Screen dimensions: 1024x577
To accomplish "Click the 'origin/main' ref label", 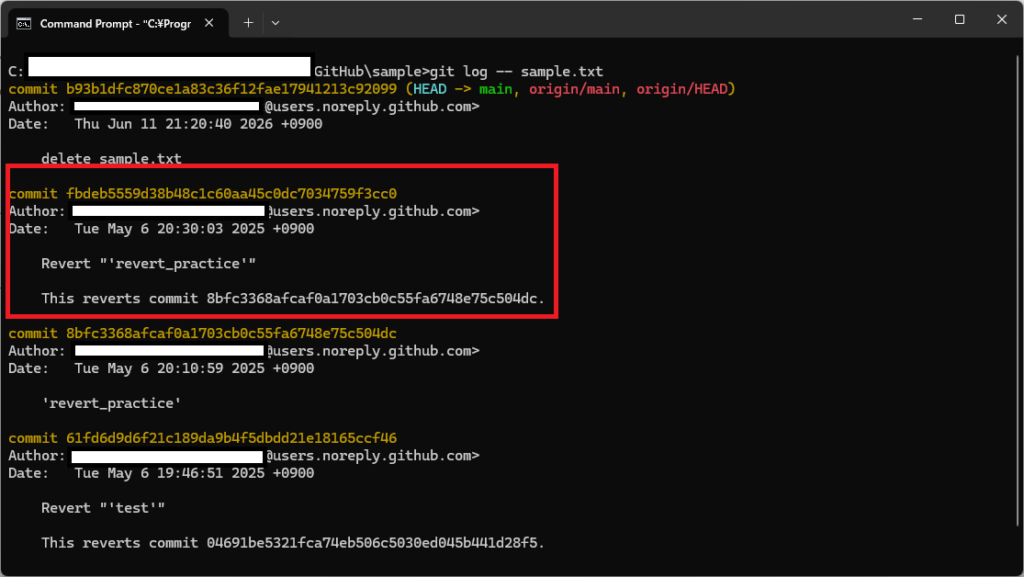I will [574, 89].
